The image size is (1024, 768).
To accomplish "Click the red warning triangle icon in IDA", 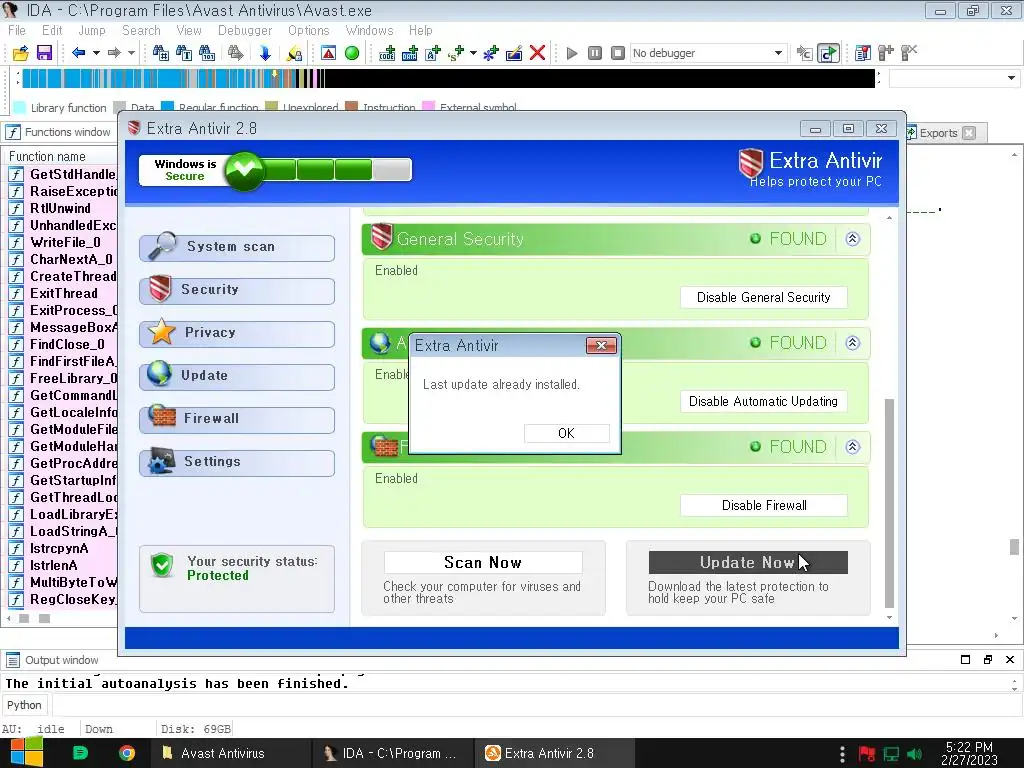I will pyautogui.click(x=328, y=53).
